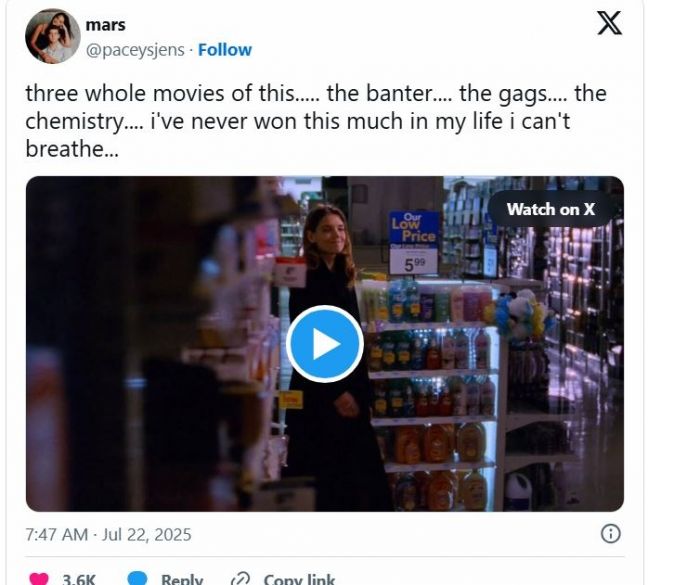Open the @paceysjens handle link
This screenshot has width=700, height=585.
(x=135, y=50)
